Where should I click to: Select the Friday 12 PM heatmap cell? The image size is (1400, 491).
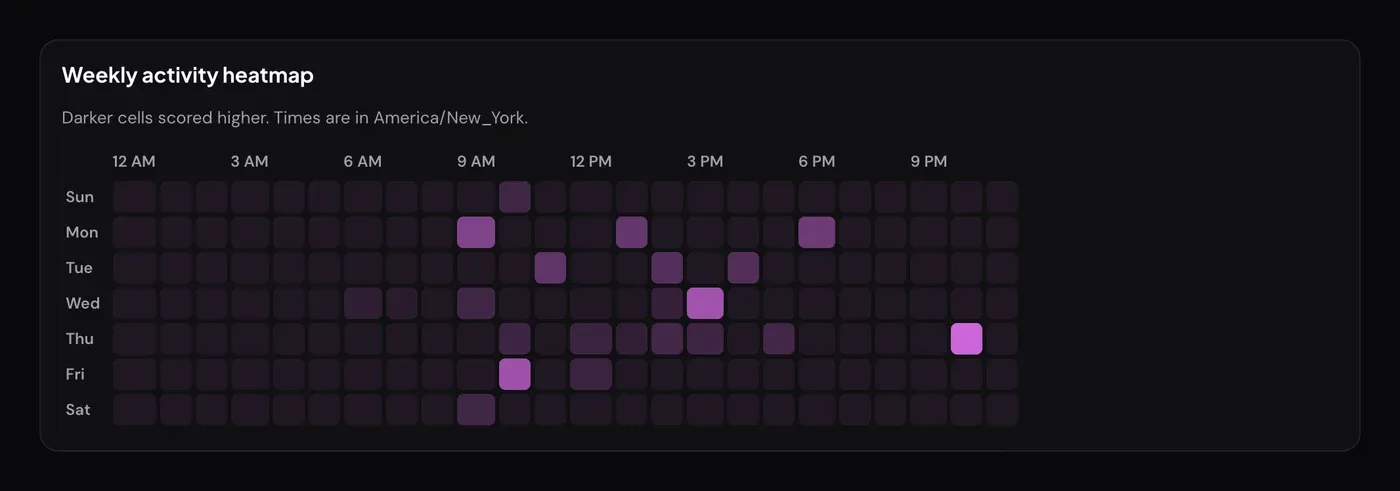tap(591, 374)
